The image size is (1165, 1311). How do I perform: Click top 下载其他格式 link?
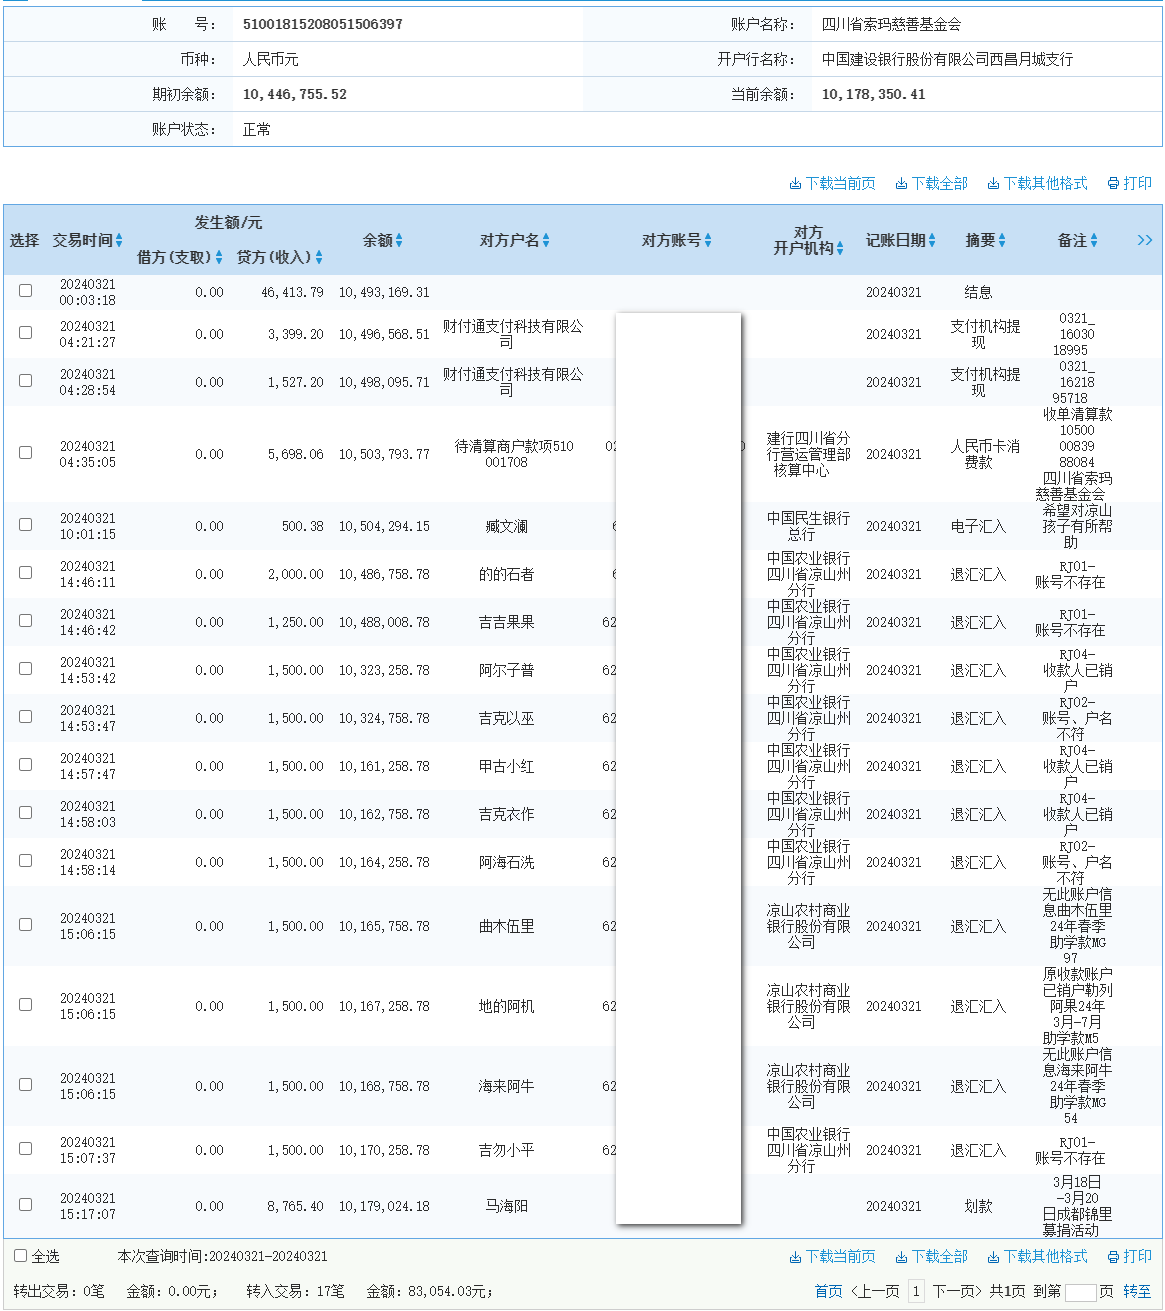click(1046, 184)
